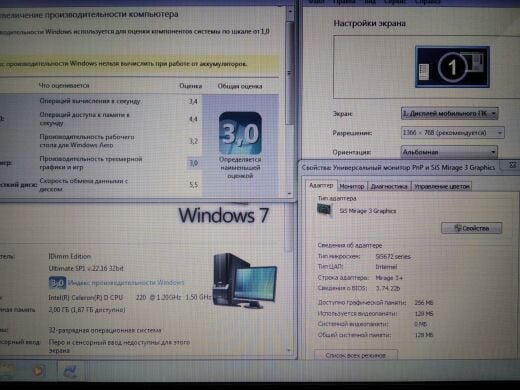
Task: Click the Общая оценка column header
Action: coord(240,86)
